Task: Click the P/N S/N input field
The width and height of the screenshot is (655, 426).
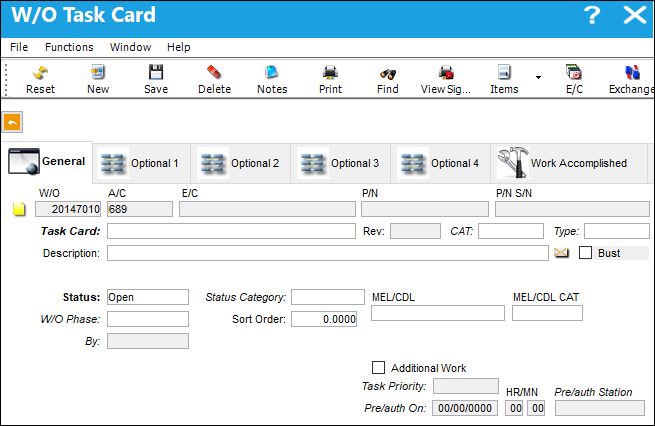Action: coord(572,209)
